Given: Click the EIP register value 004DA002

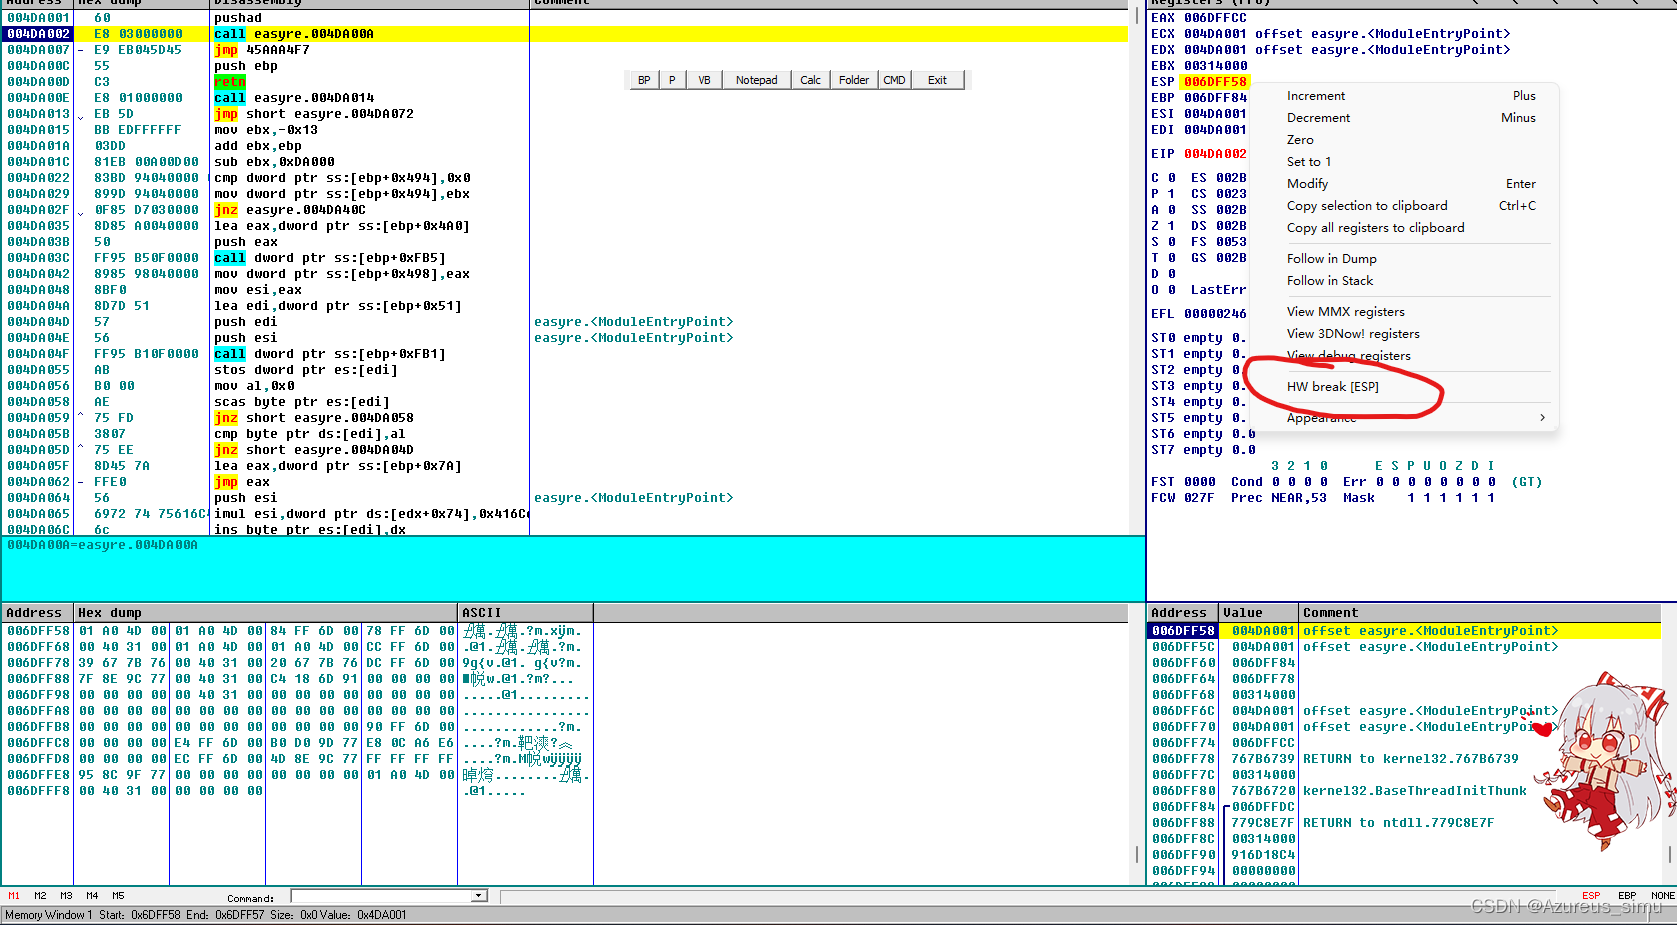Looking at the screenshot, I should click(1215, 154).
